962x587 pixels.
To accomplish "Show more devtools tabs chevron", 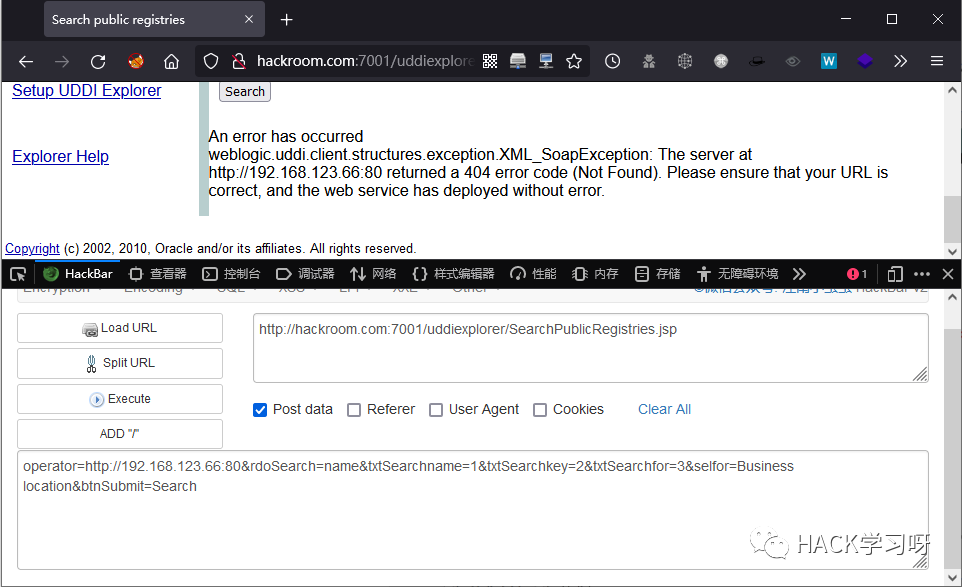I will [x=799, y=274].
